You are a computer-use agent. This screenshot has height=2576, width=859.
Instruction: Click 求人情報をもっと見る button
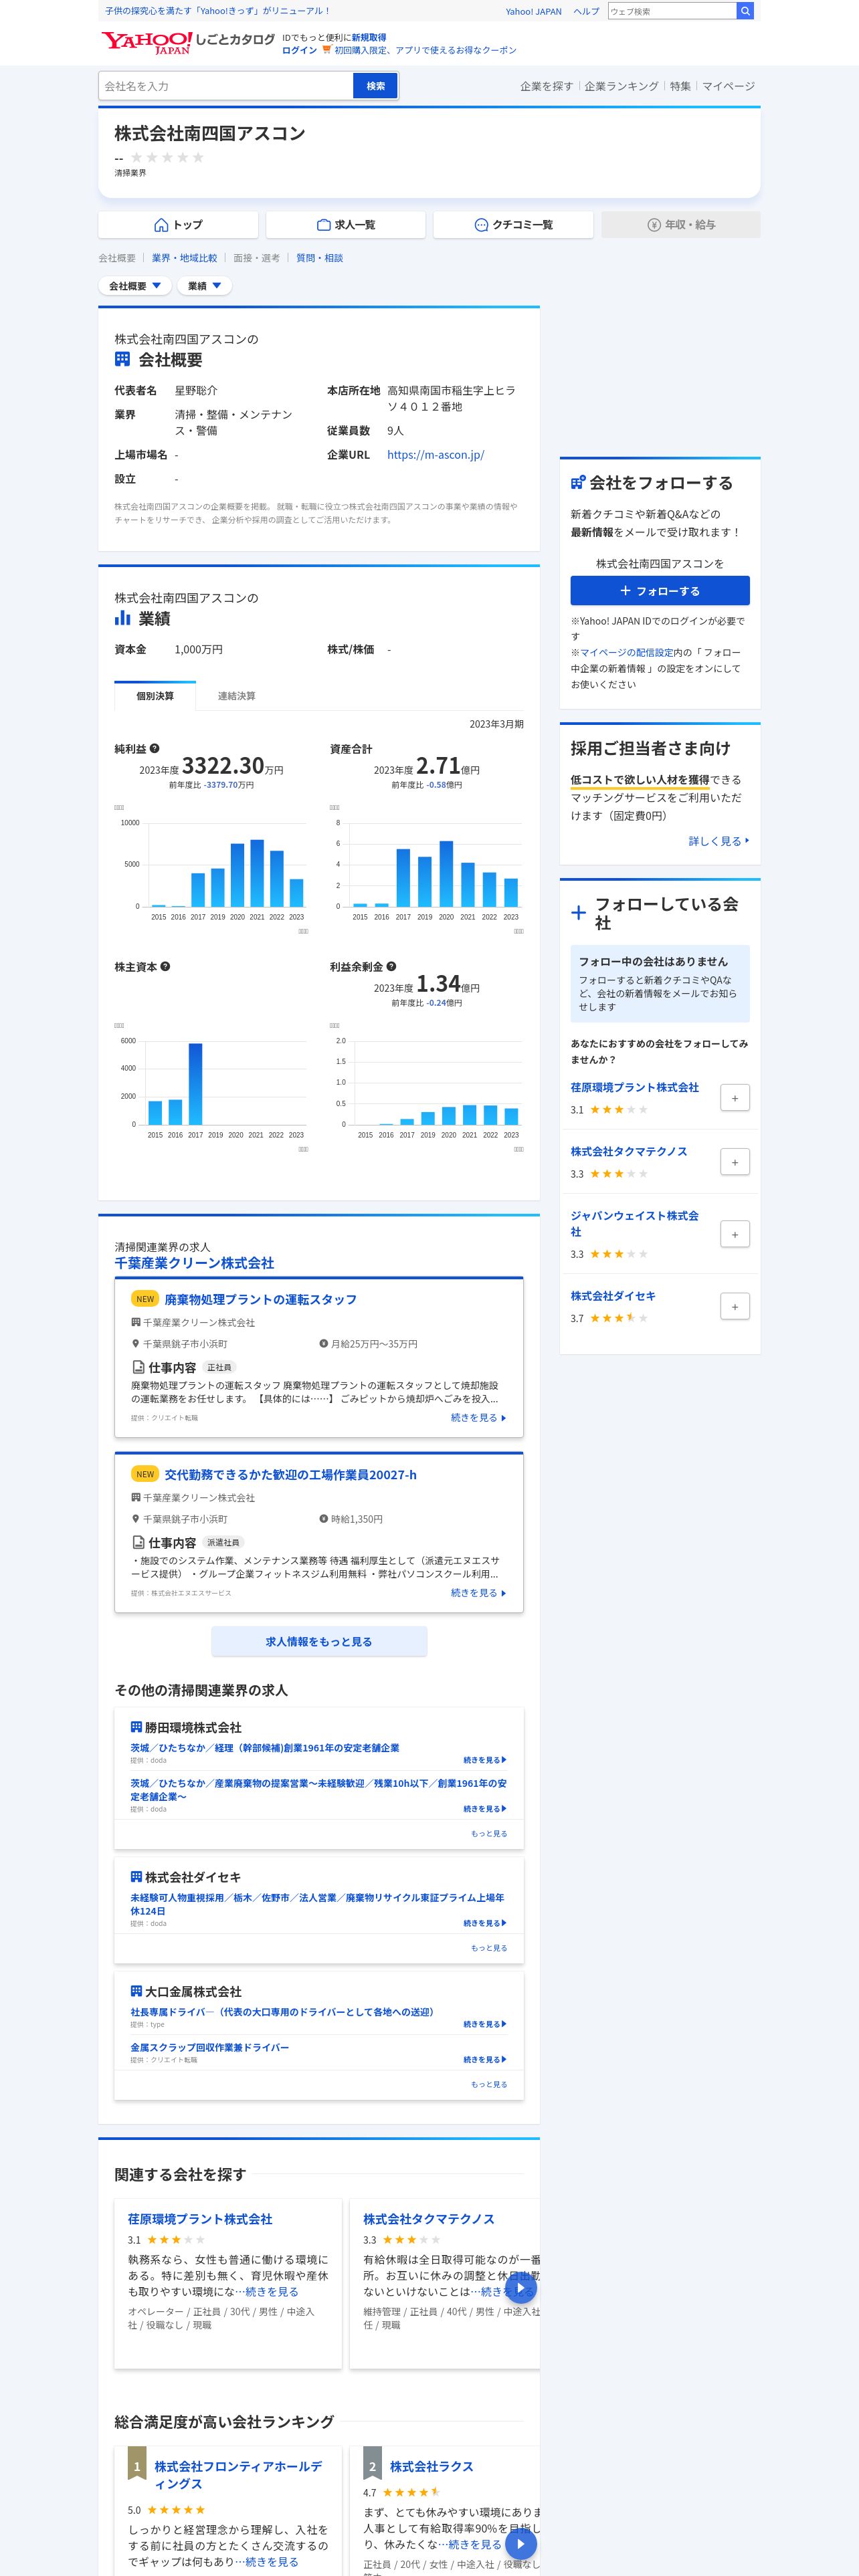click(x=319, y=1641)
